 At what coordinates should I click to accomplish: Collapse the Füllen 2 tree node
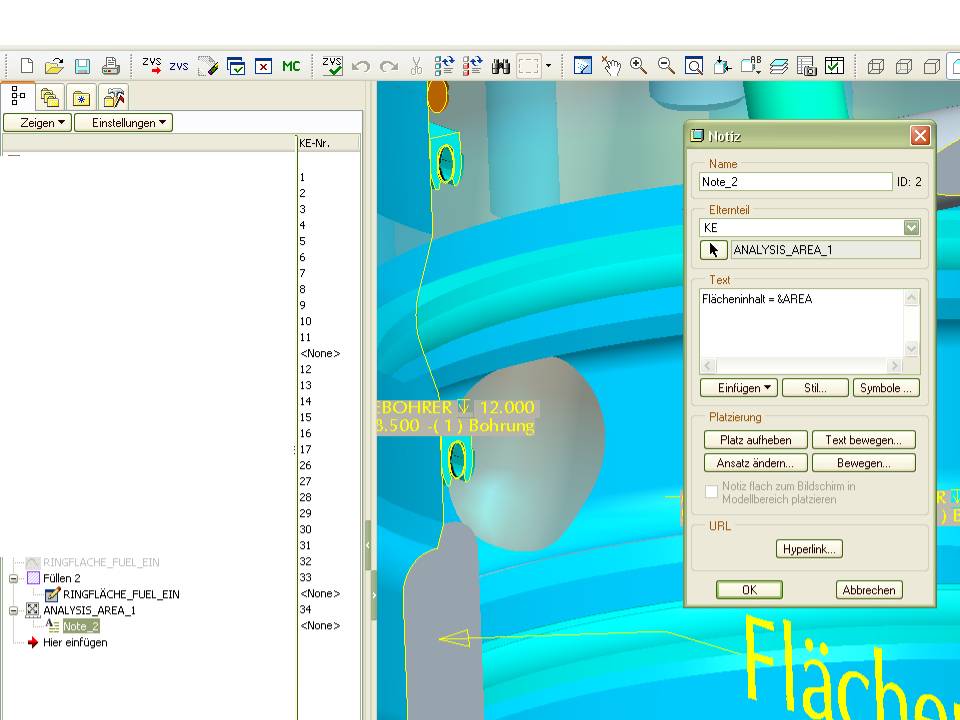click(x=13, y=578)
